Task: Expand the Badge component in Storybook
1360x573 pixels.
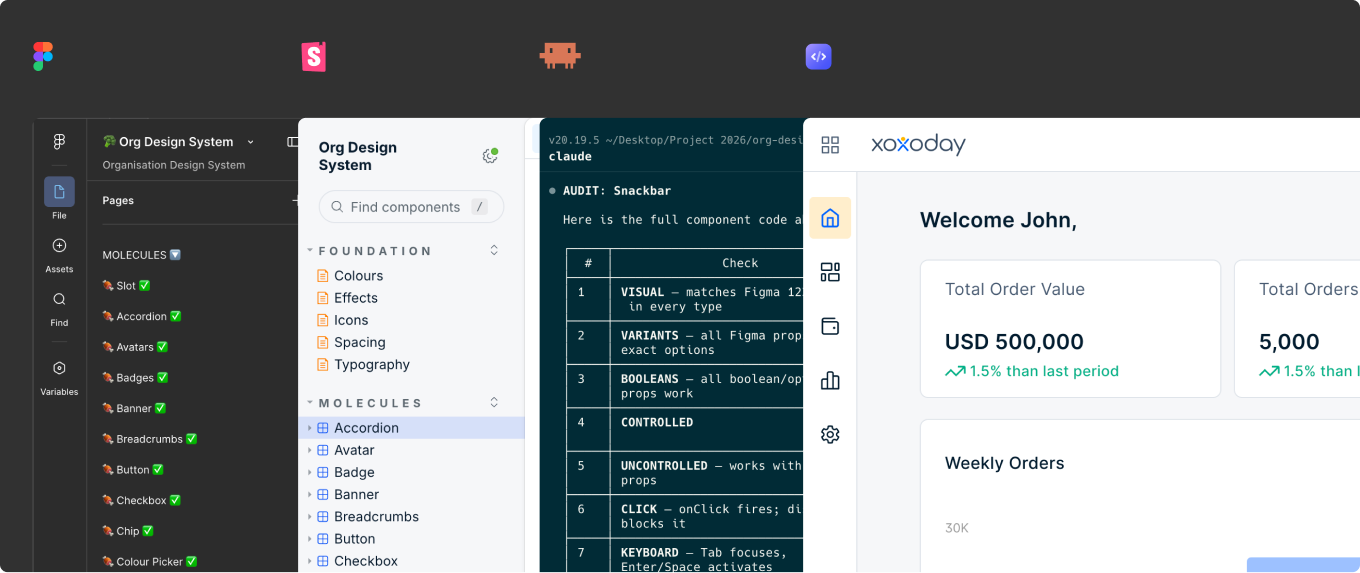Action: tap(310, 472)
